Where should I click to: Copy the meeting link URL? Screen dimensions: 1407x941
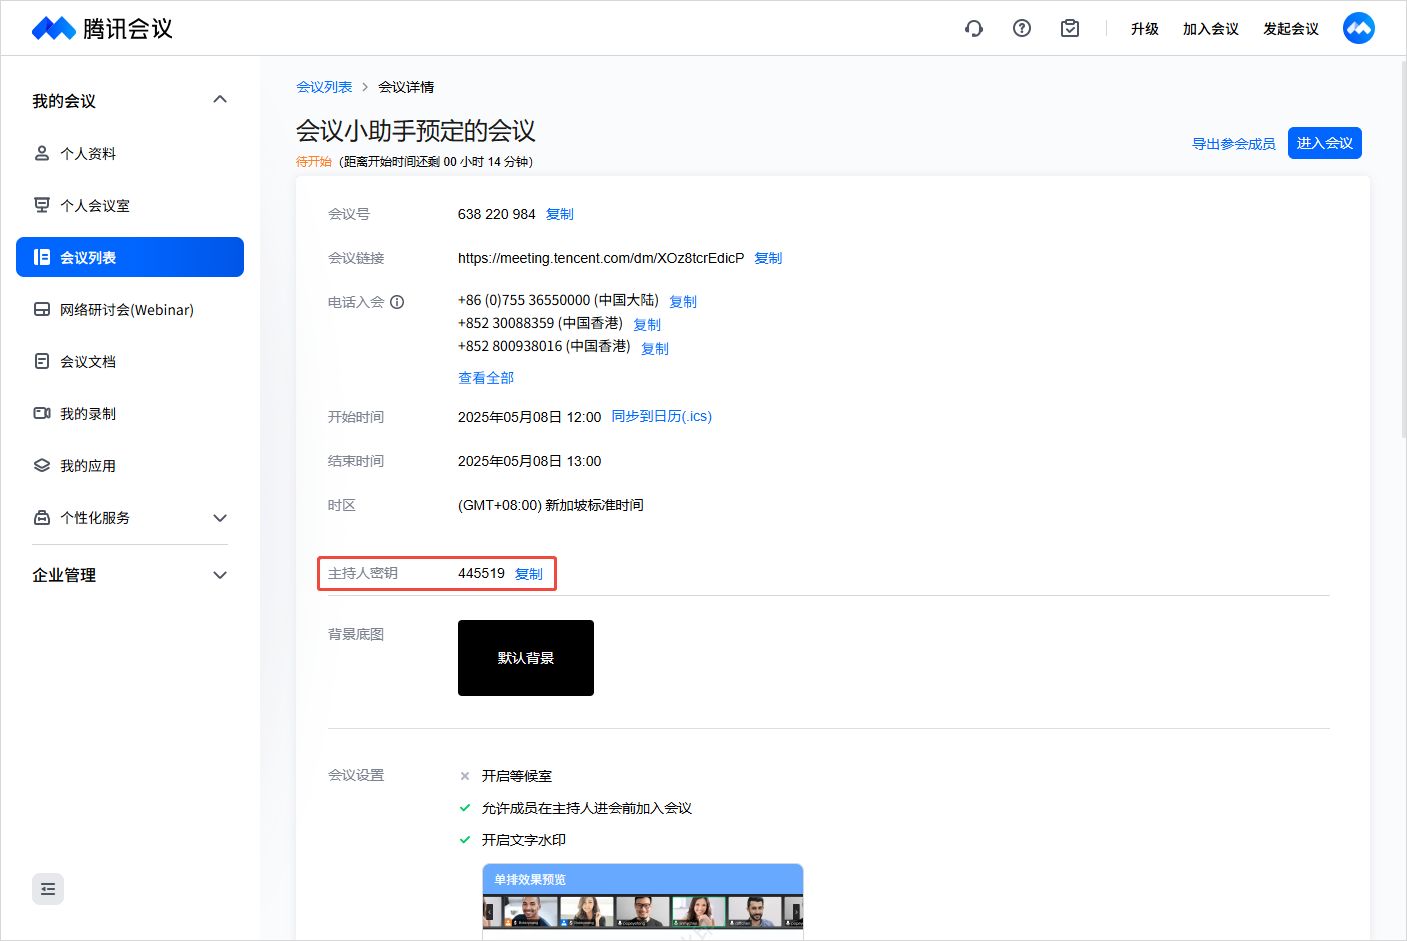768,258
